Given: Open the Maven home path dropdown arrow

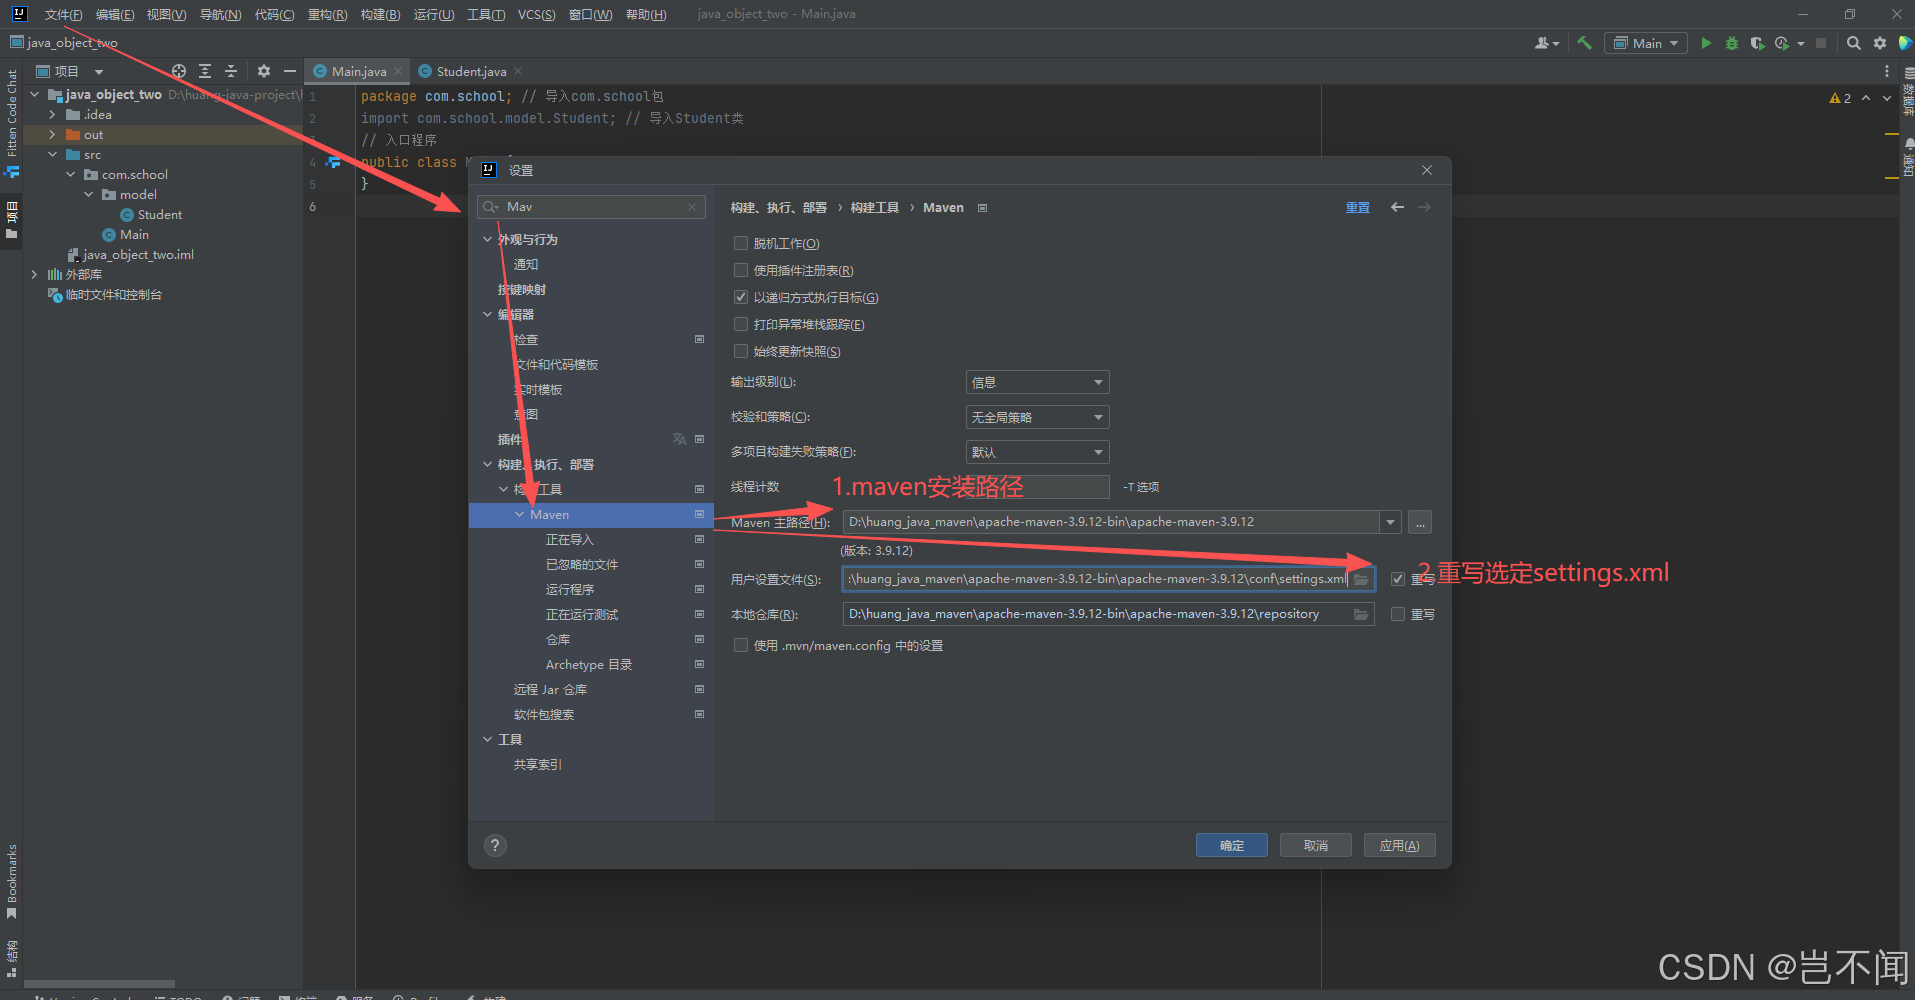Looking at the screenshot, I should [x=1390, y=522].
